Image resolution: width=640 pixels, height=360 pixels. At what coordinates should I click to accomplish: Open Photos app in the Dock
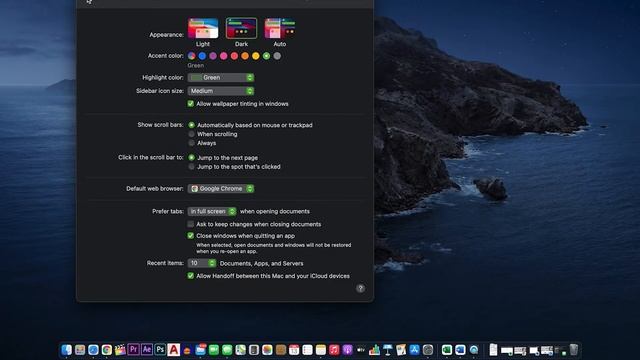[267, 350]
